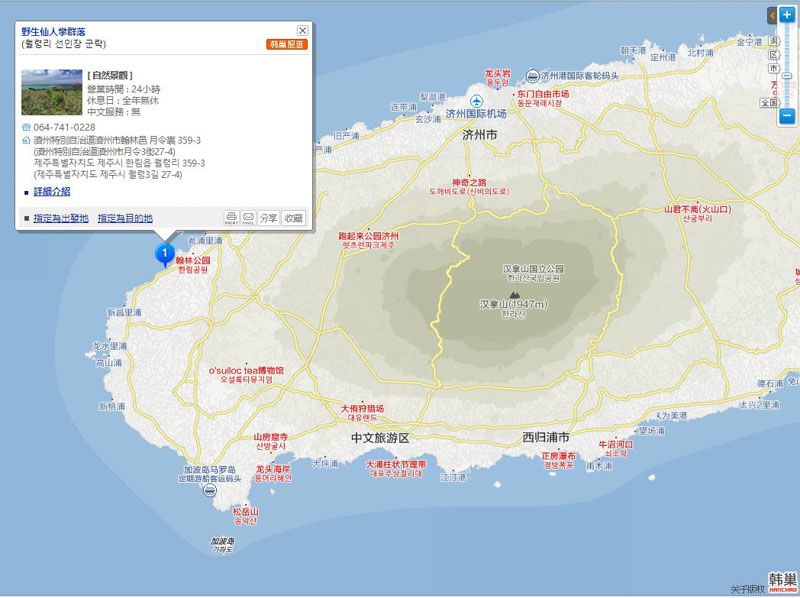Set zoom level to 区

click(774, 55)
